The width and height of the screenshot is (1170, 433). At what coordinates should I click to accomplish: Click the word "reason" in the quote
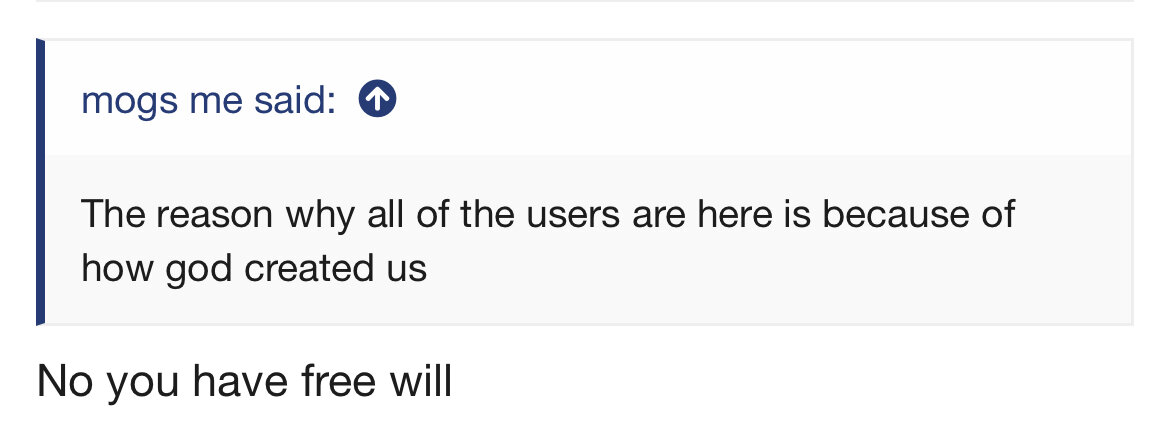pos(214,216)
